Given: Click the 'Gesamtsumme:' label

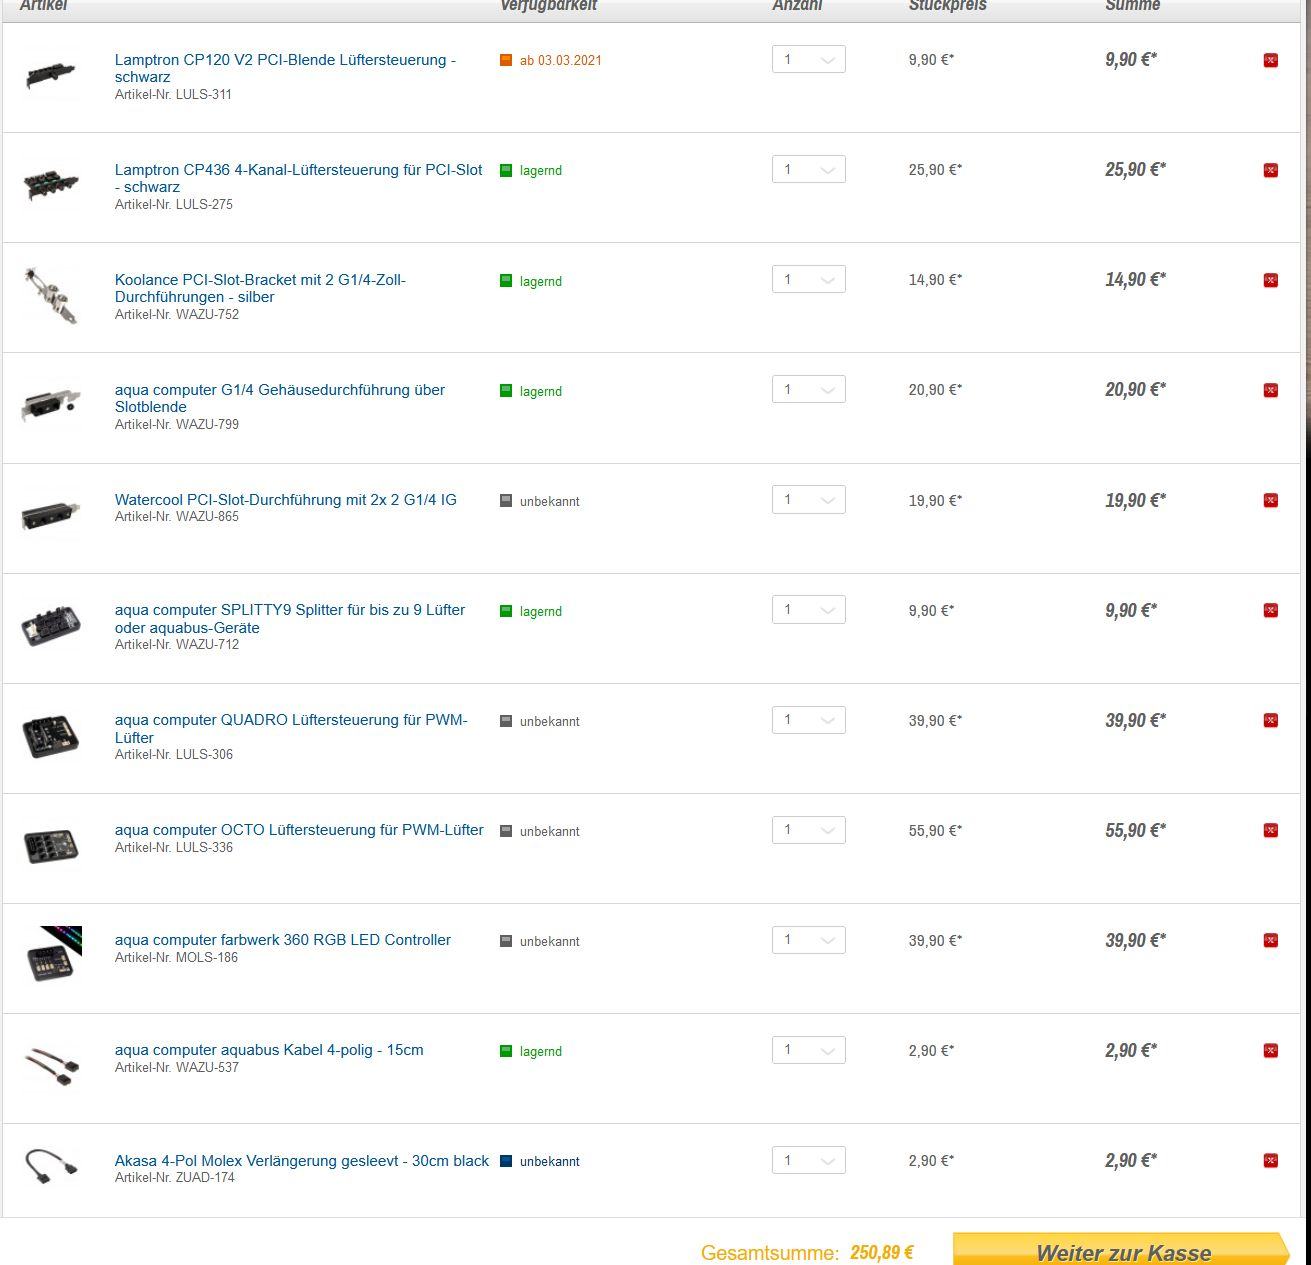Looking at the screenshot, I should point(770,1253).
